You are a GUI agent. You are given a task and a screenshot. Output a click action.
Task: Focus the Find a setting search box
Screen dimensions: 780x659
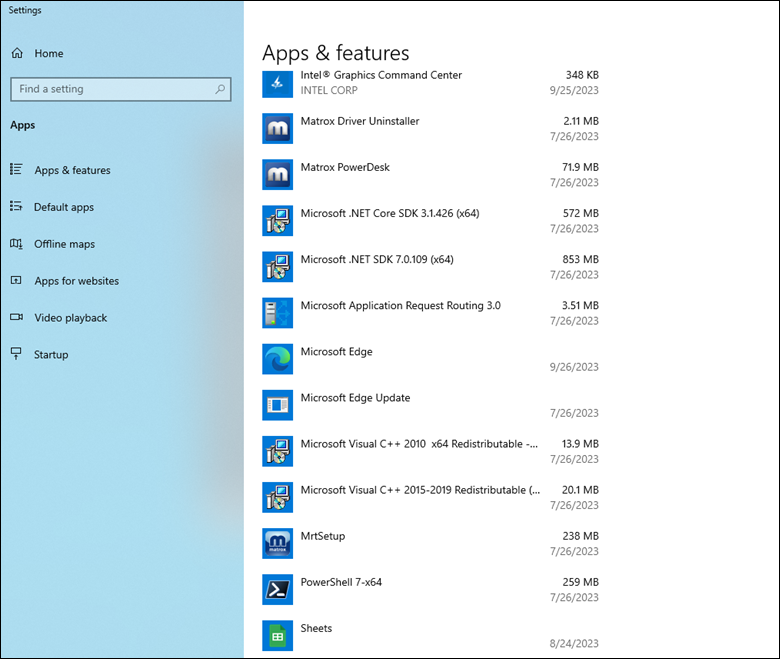(x=110, y=89)
